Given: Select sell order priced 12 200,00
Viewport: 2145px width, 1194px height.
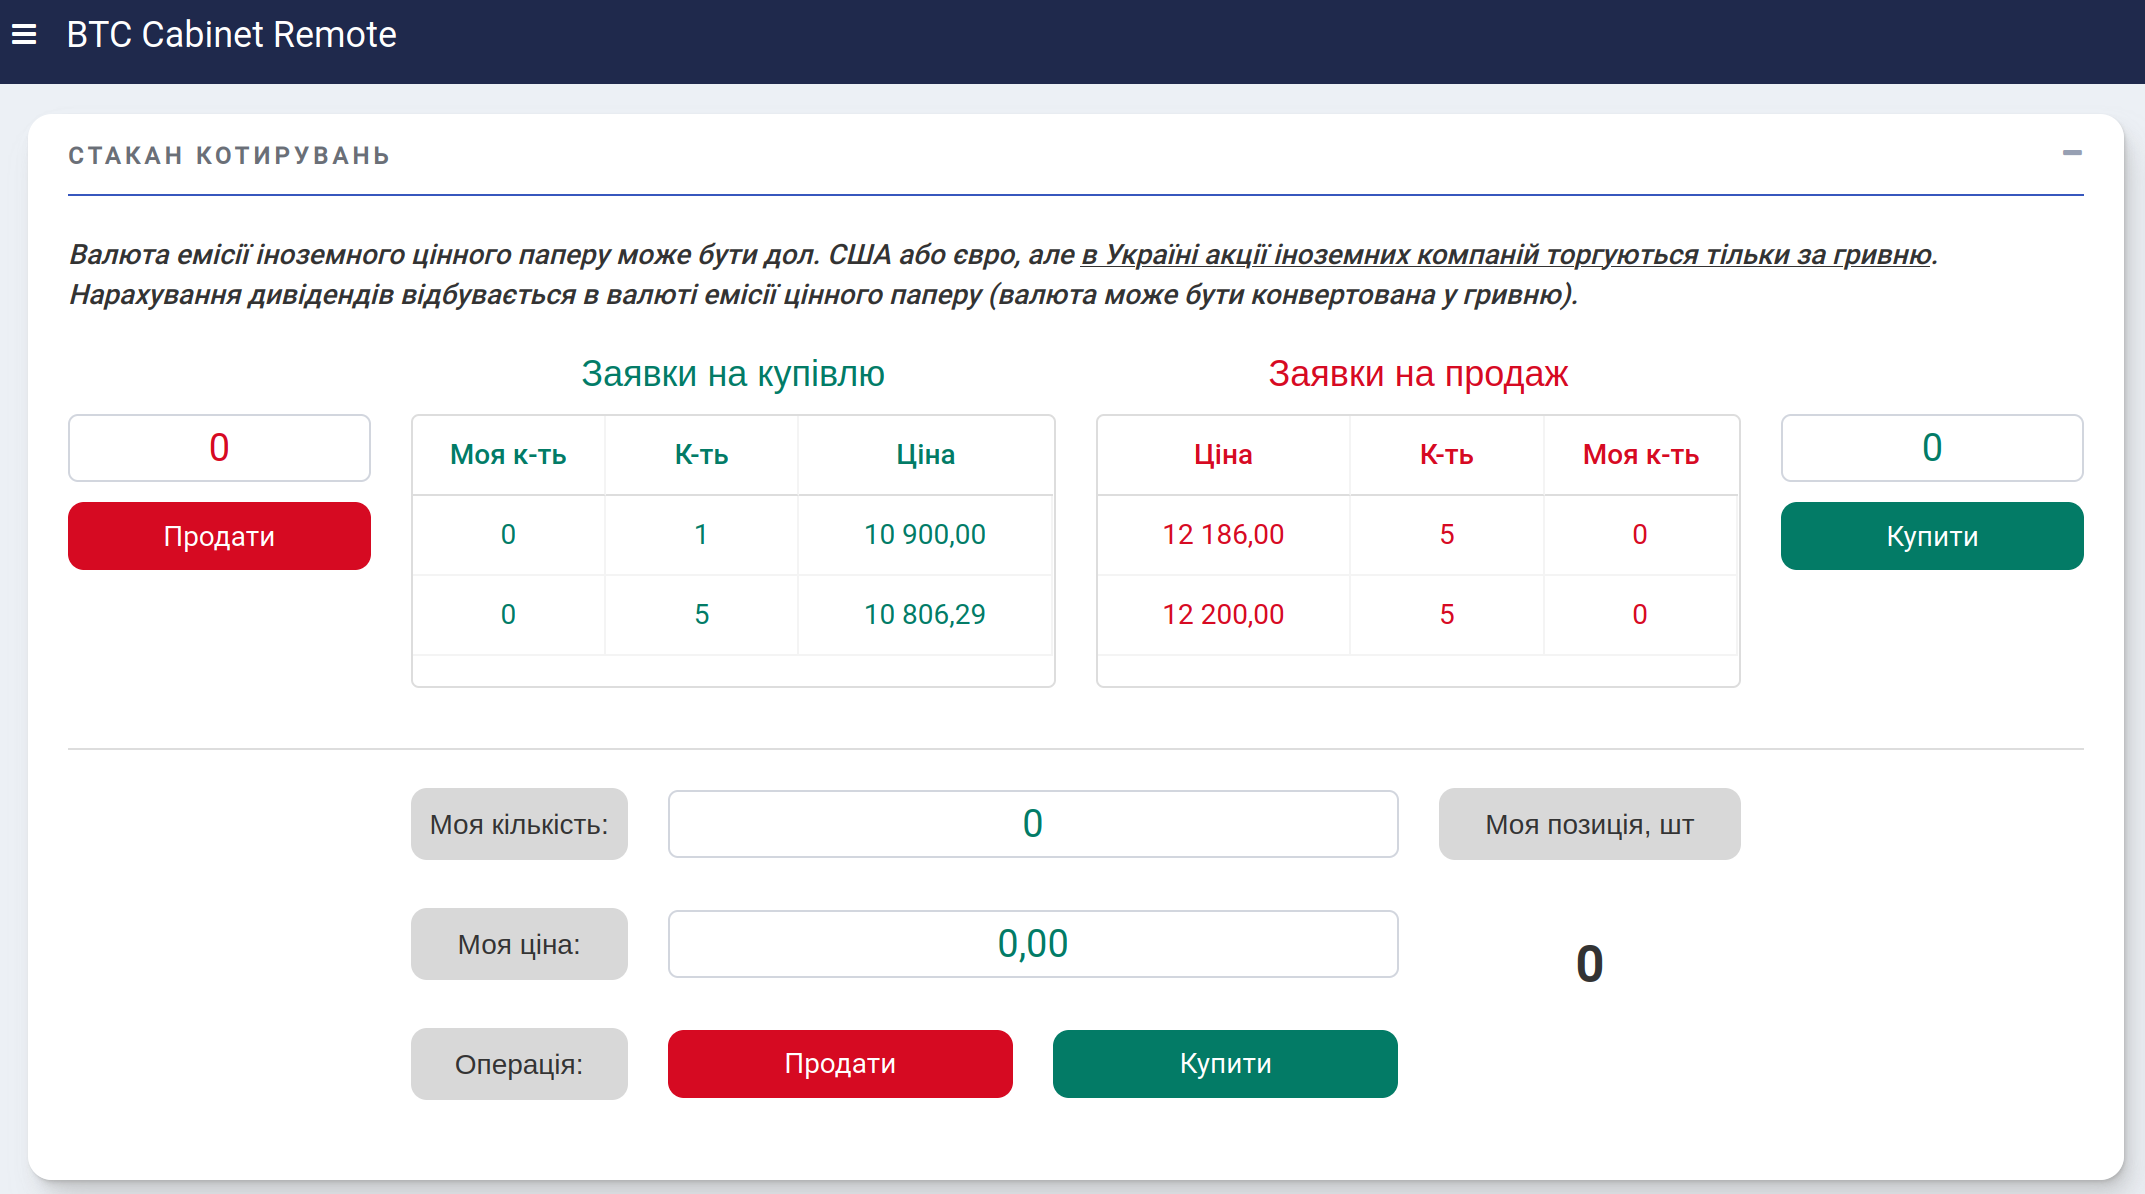Looking at the screenshot, I should pos(1222,615).
